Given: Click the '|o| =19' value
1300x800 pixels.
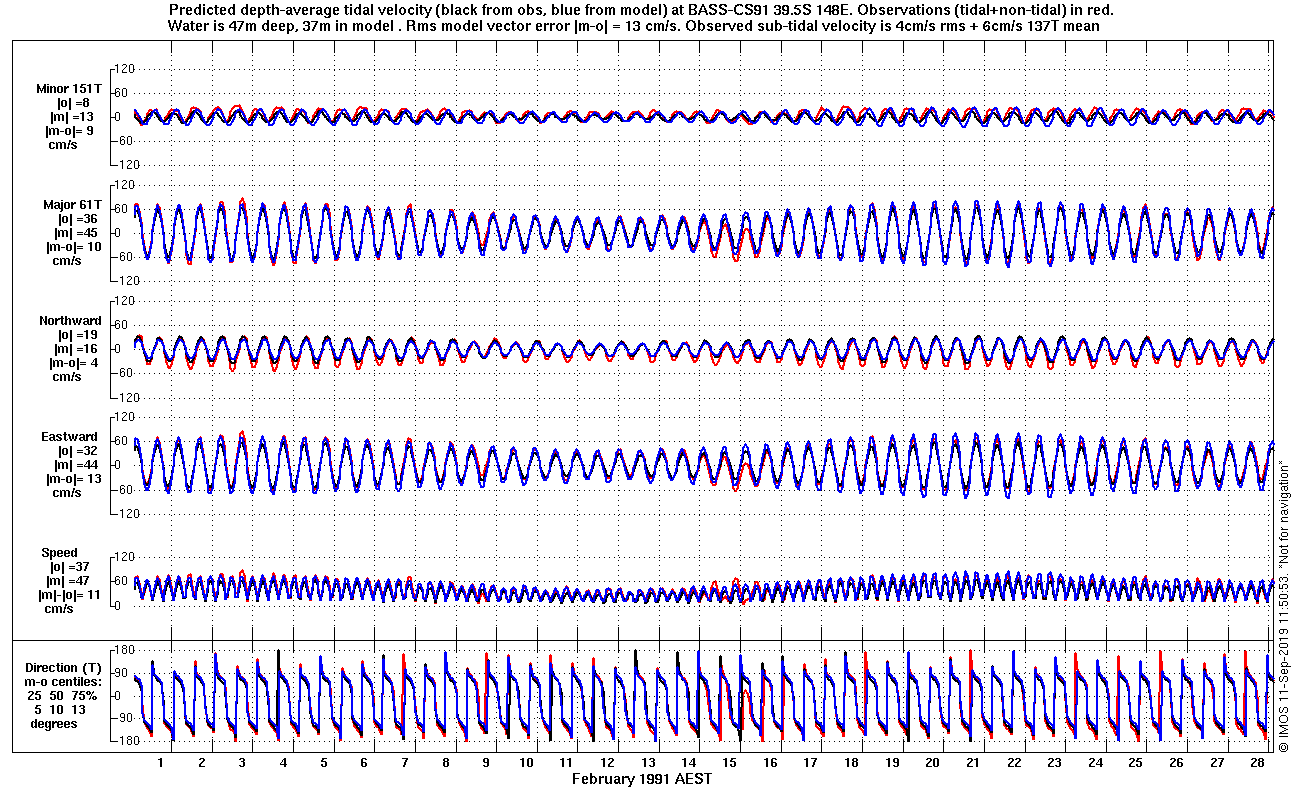Looking at the screenshot, I should pos(76,335).
